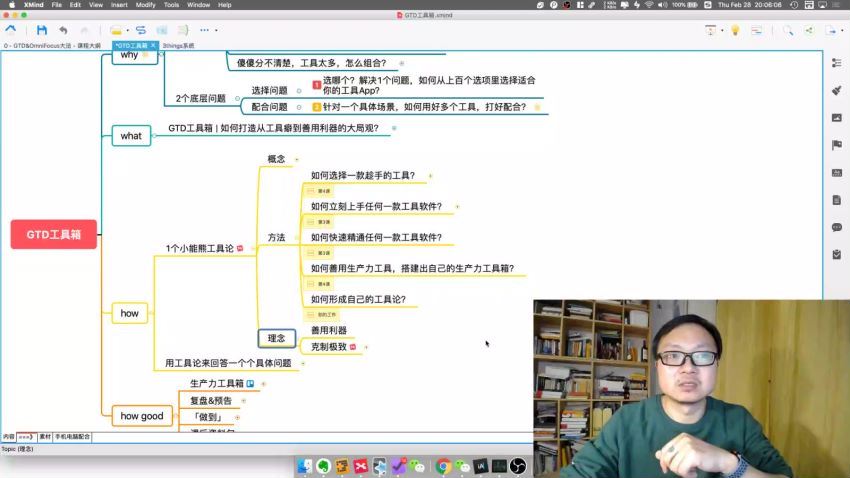Select the what topic node

(x=131, y=136)
